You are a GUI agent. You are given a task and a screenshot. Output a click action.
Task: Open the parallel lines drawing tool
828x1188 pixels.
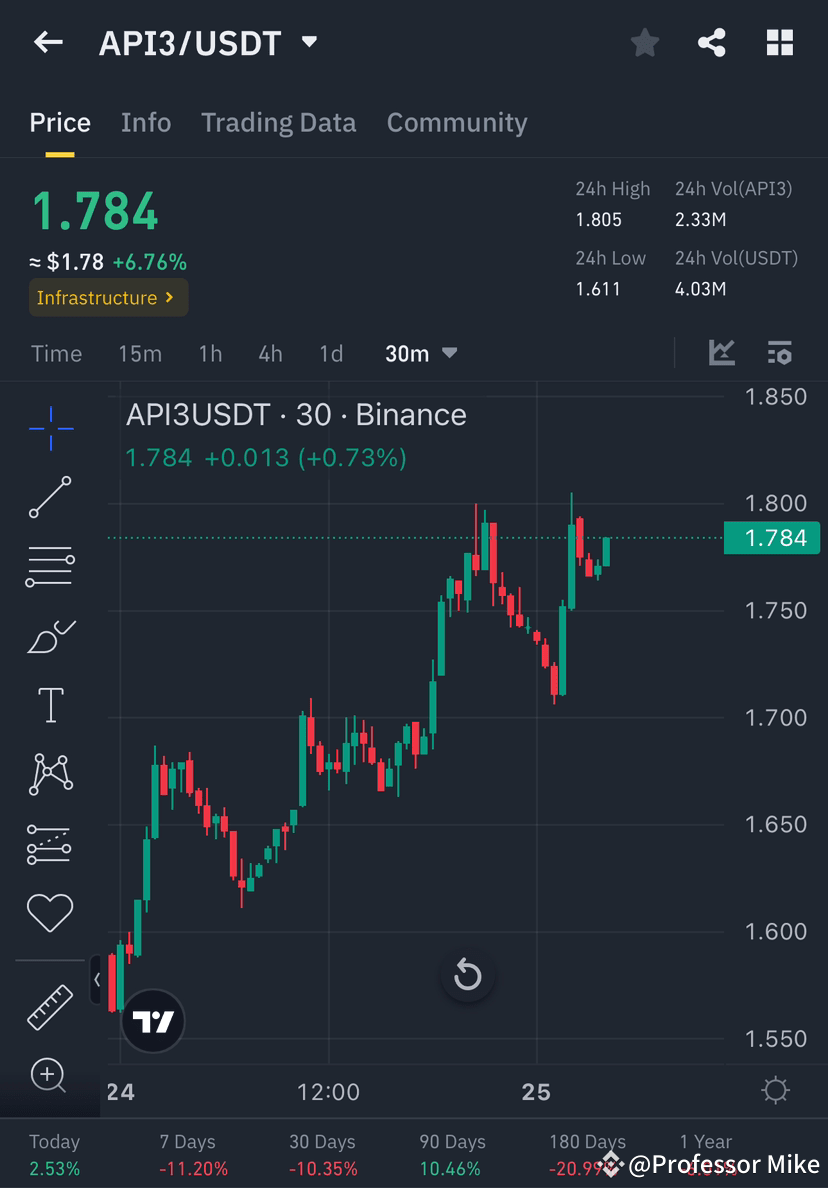click(x=50, y=565)
